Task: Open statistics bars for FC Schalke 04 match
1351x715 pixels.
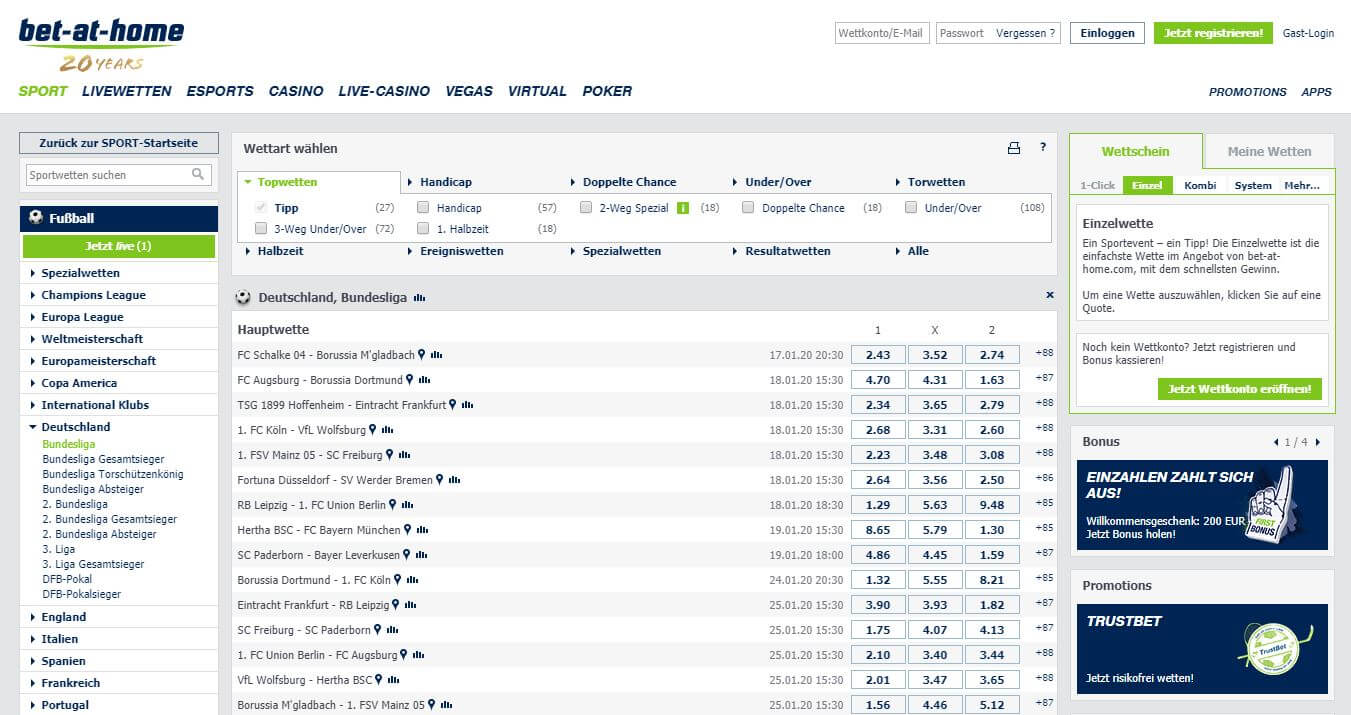Action: point(436,355)
